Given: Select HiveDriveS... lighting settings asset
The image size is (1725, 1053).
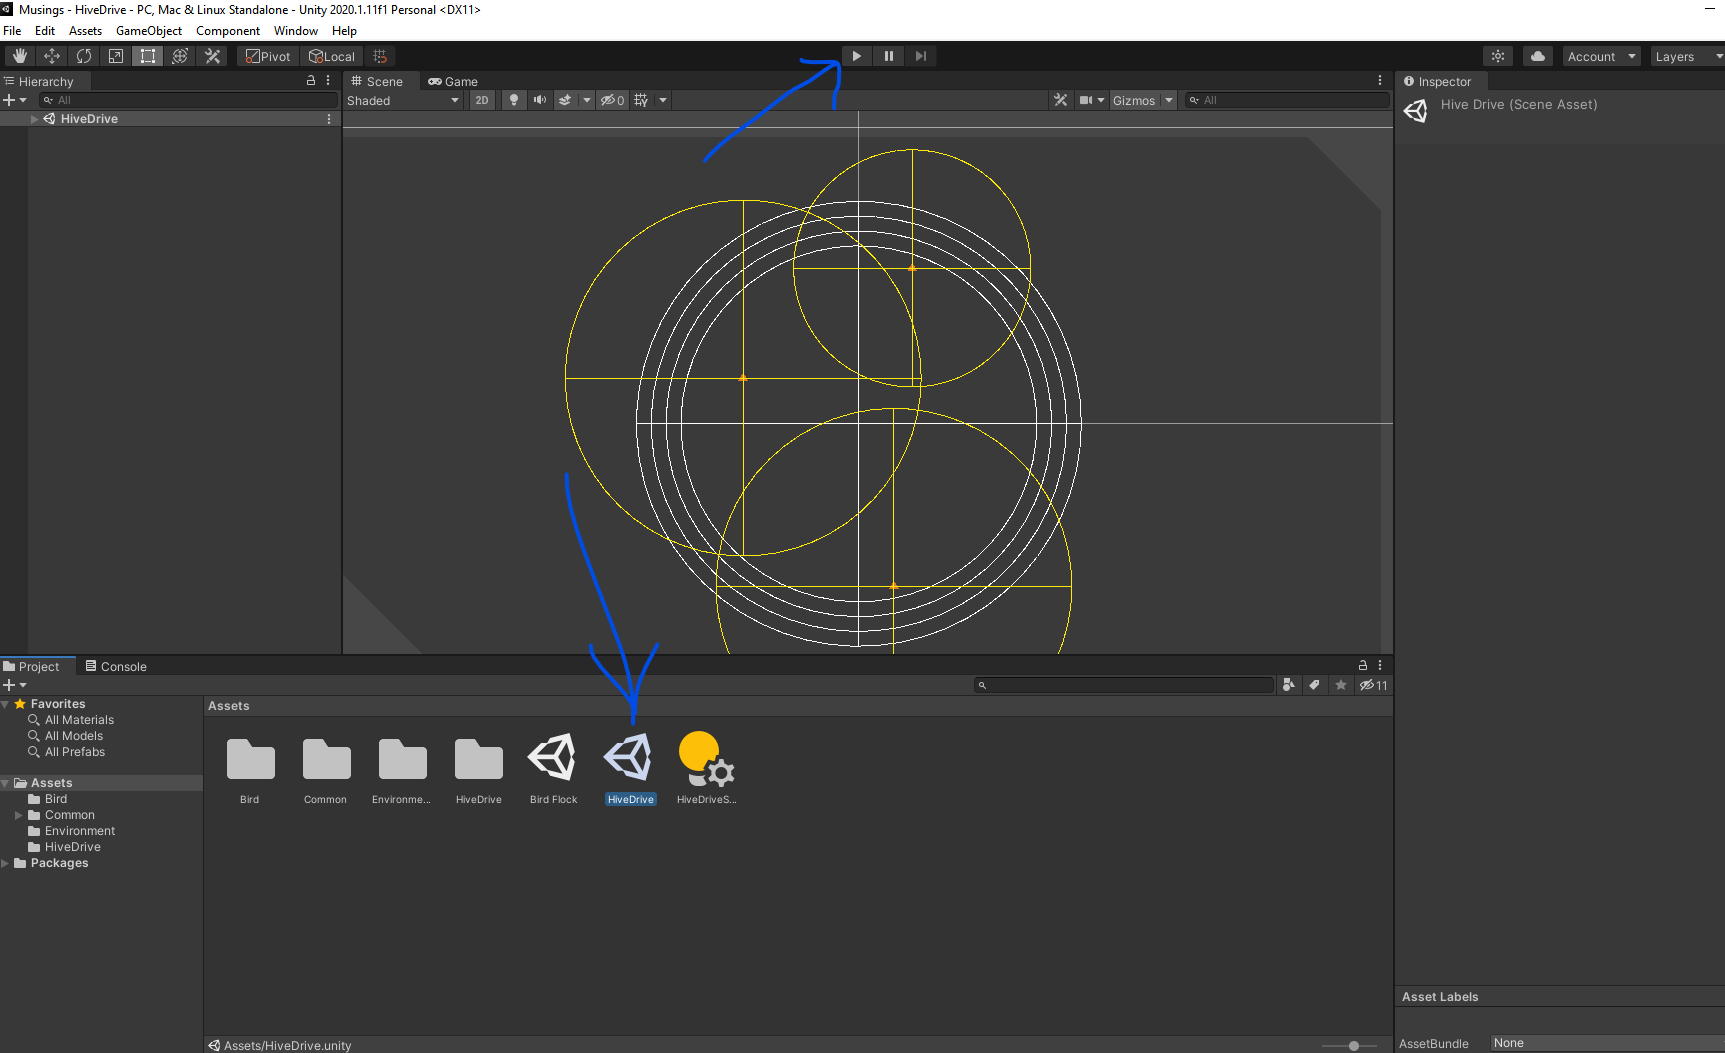Looking at the screenshot, I should point(706,768).
